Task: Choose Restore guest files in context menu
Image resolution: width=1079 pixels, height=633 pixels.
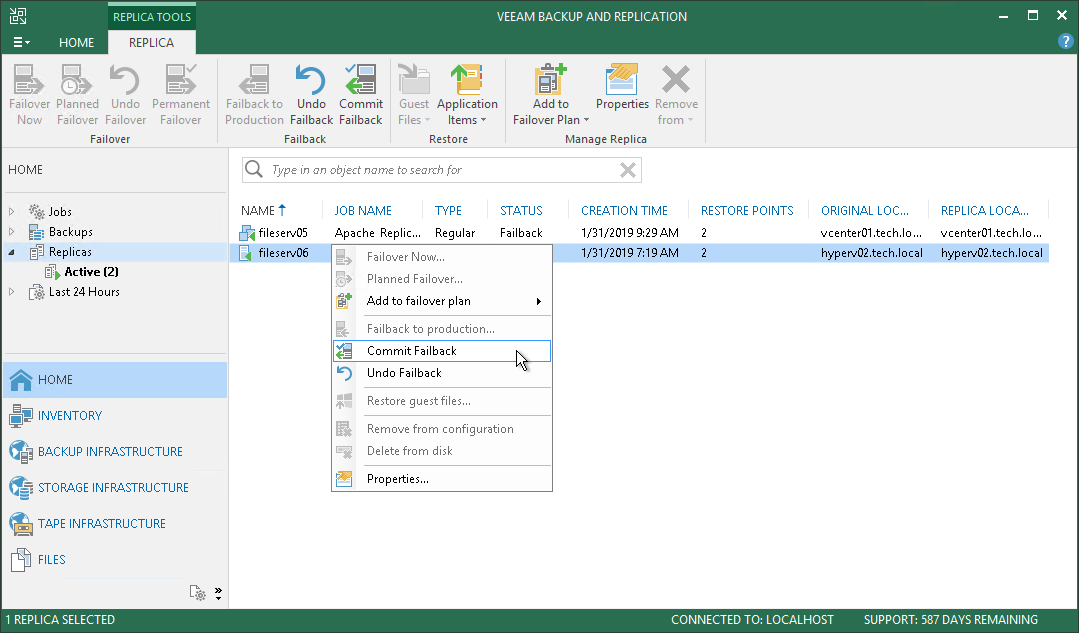Action: pos(441,401)
